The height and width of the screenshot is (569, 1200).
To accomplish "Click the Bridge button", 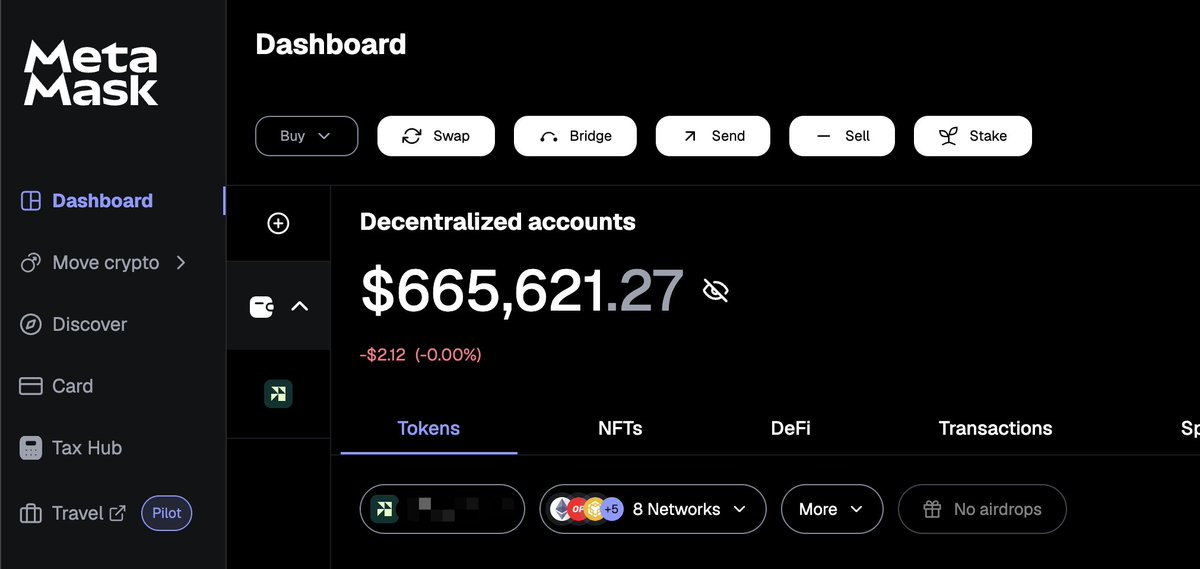I will [x=575, y=136].
